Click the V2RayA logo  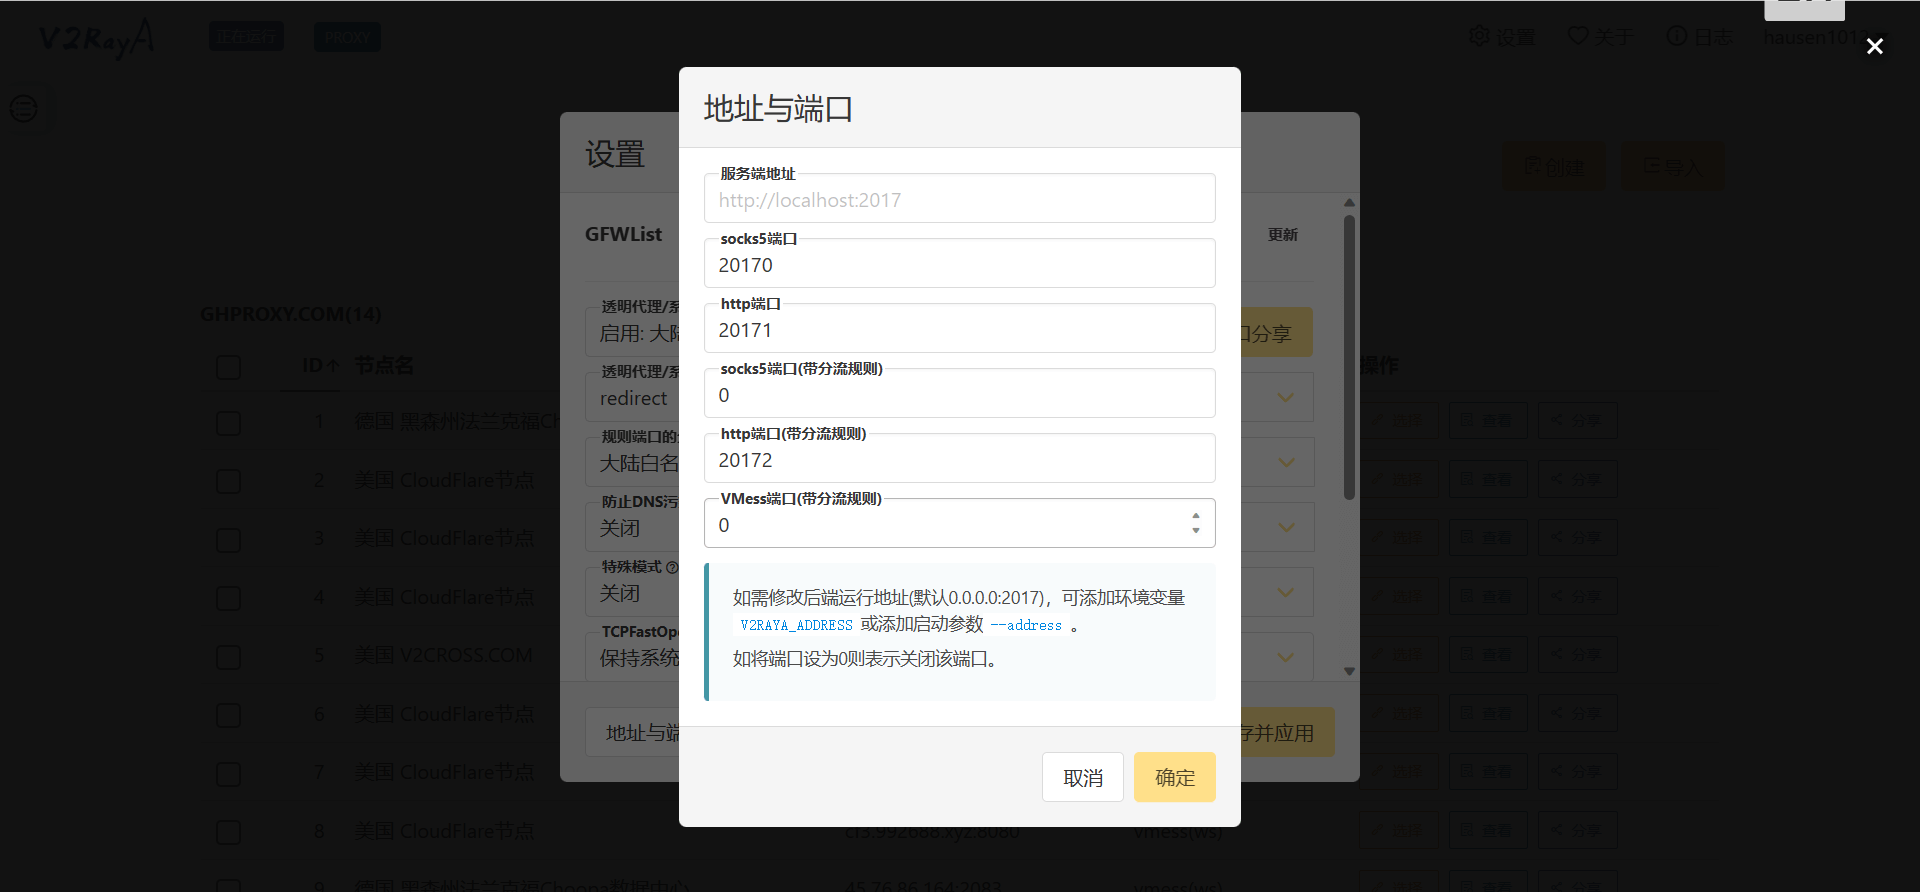(x=96, y=38)
